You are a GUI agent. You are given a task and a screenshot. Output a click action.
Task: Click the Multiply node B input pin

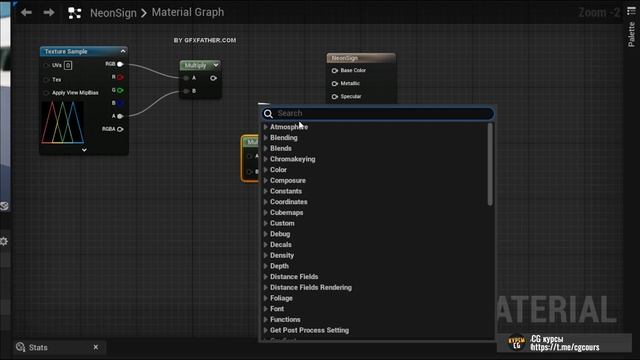[186, 91]
